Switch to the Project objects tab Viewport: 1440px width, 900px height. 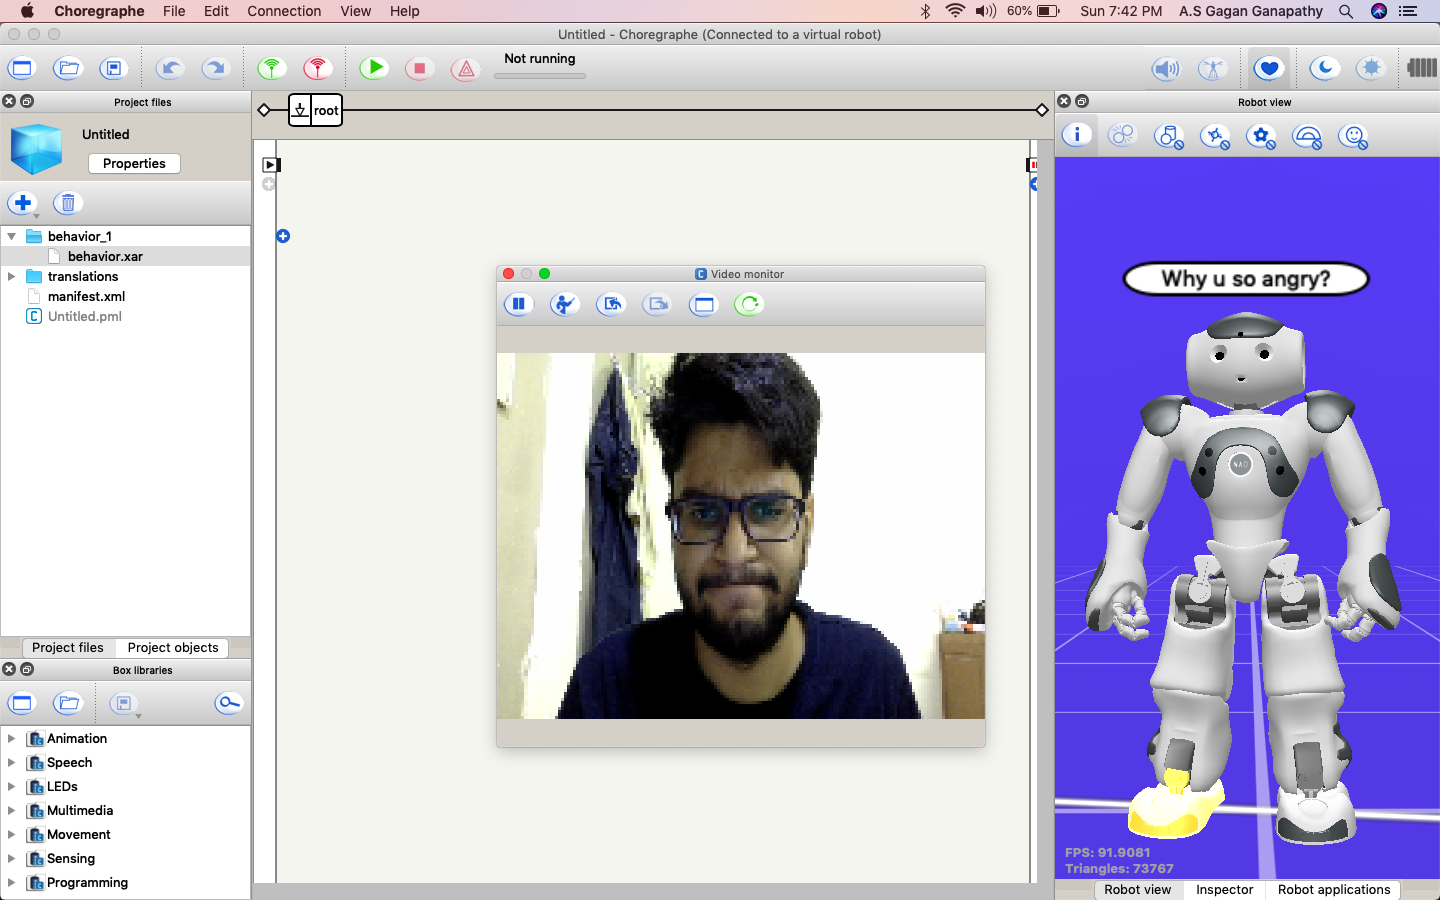coord(173,647)
